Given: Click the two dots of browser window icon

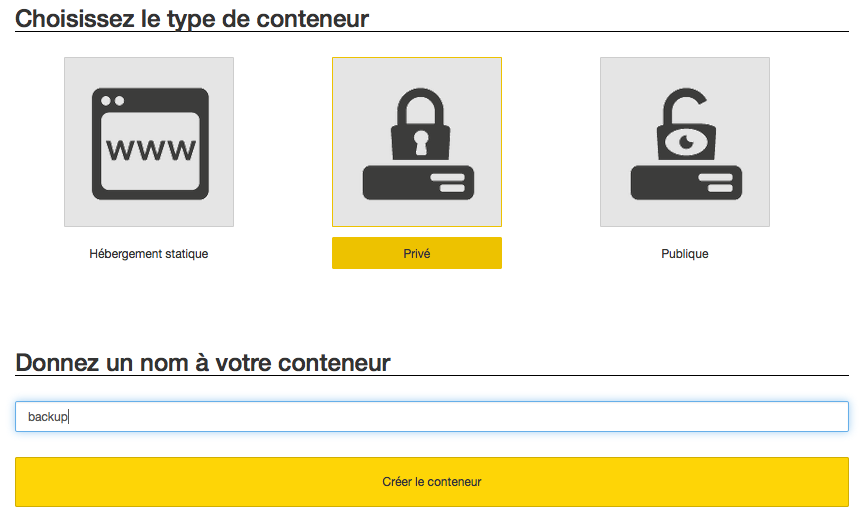Looking at the screenshot, I should click(x=113, y=101).
